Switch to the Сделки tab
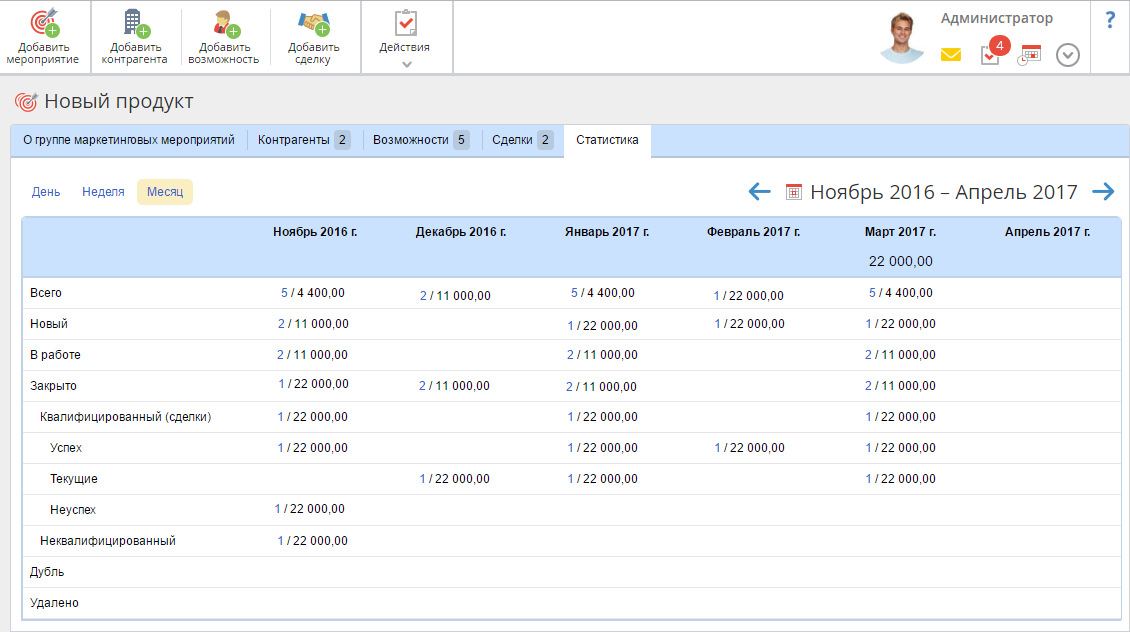The height and width of the screenshot is (632, 1130). tap(522, 140)
